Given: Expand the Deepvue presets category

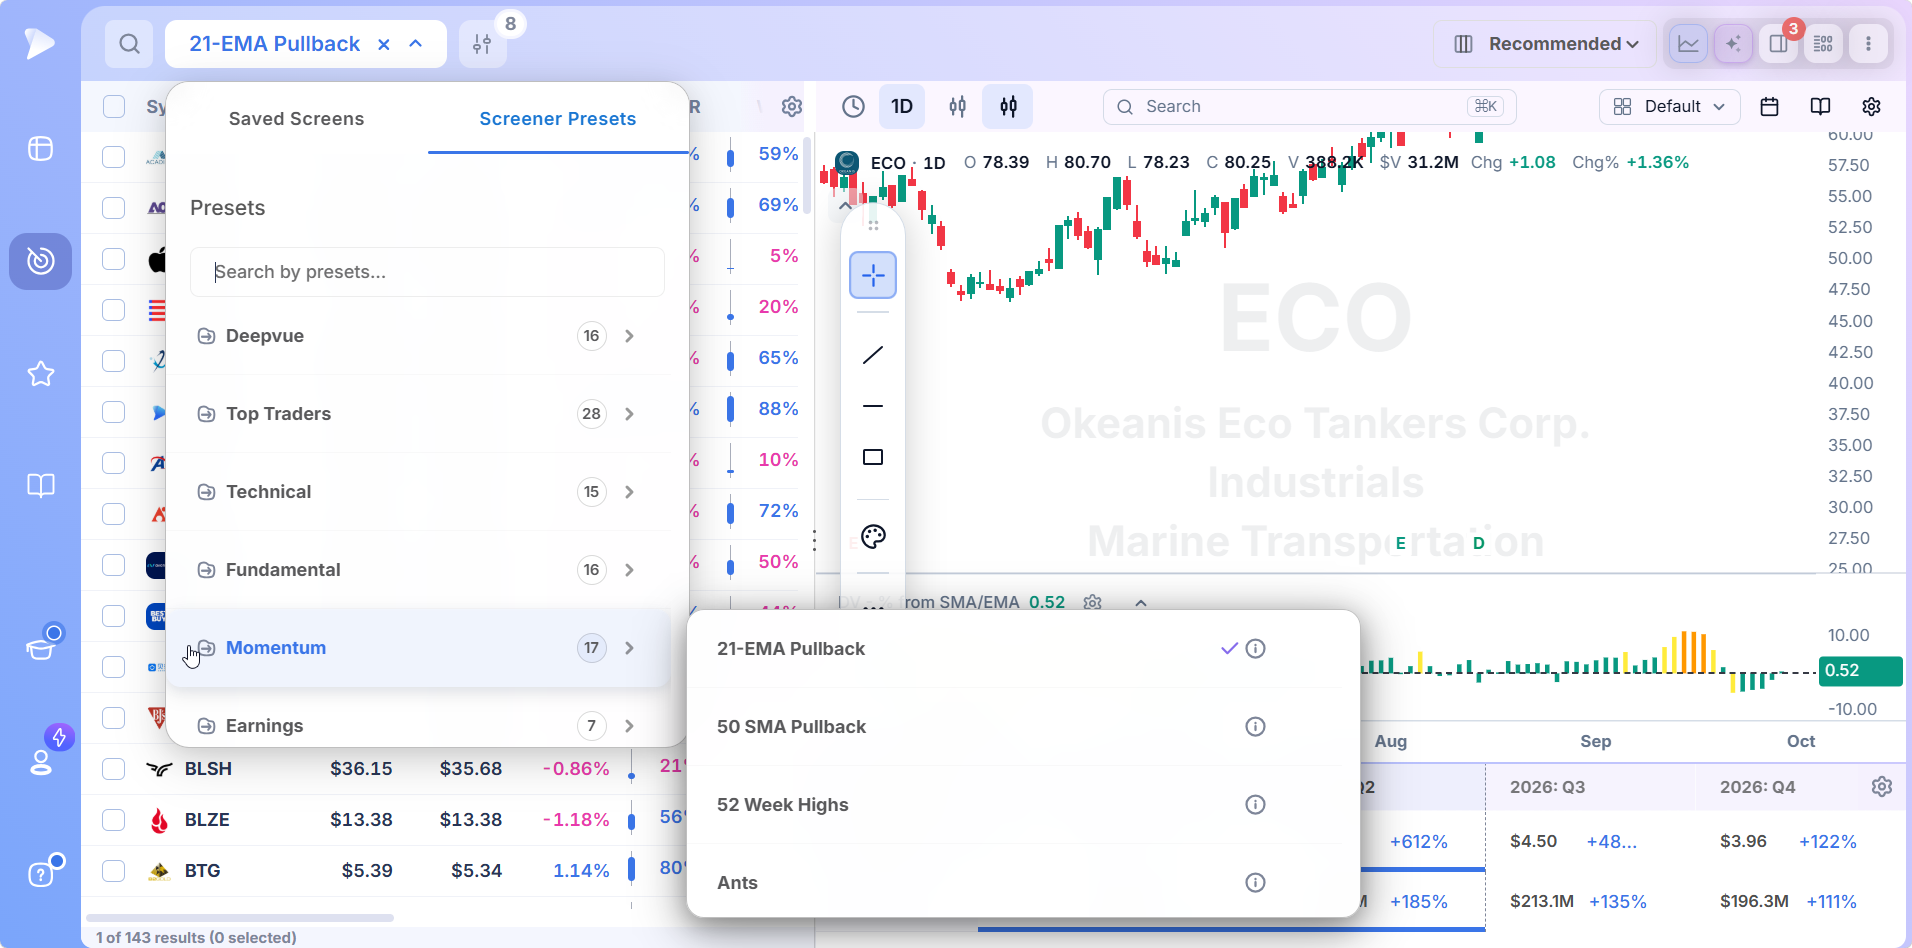Looking at the screenshot, I should tap(419, 336).
